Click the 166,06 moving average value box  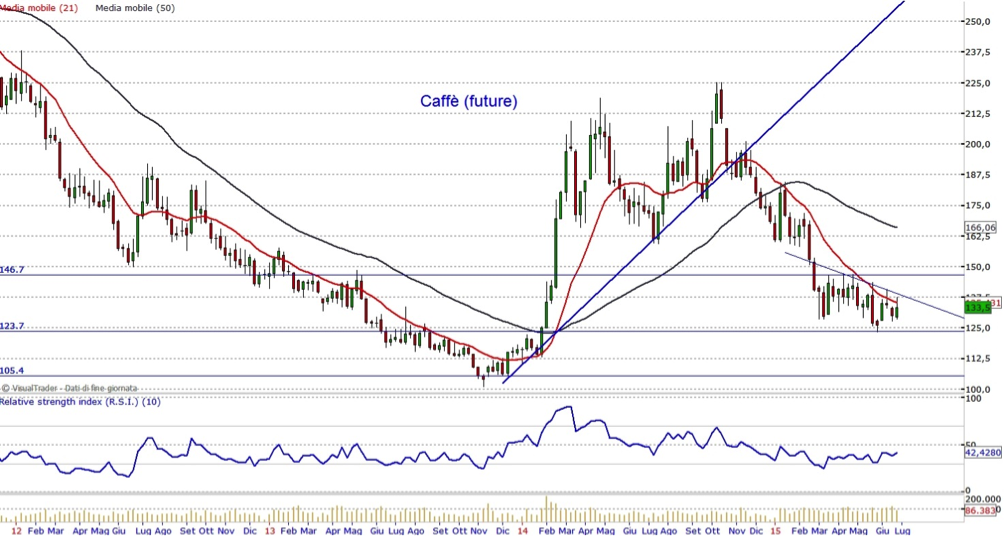coord(980,227)
